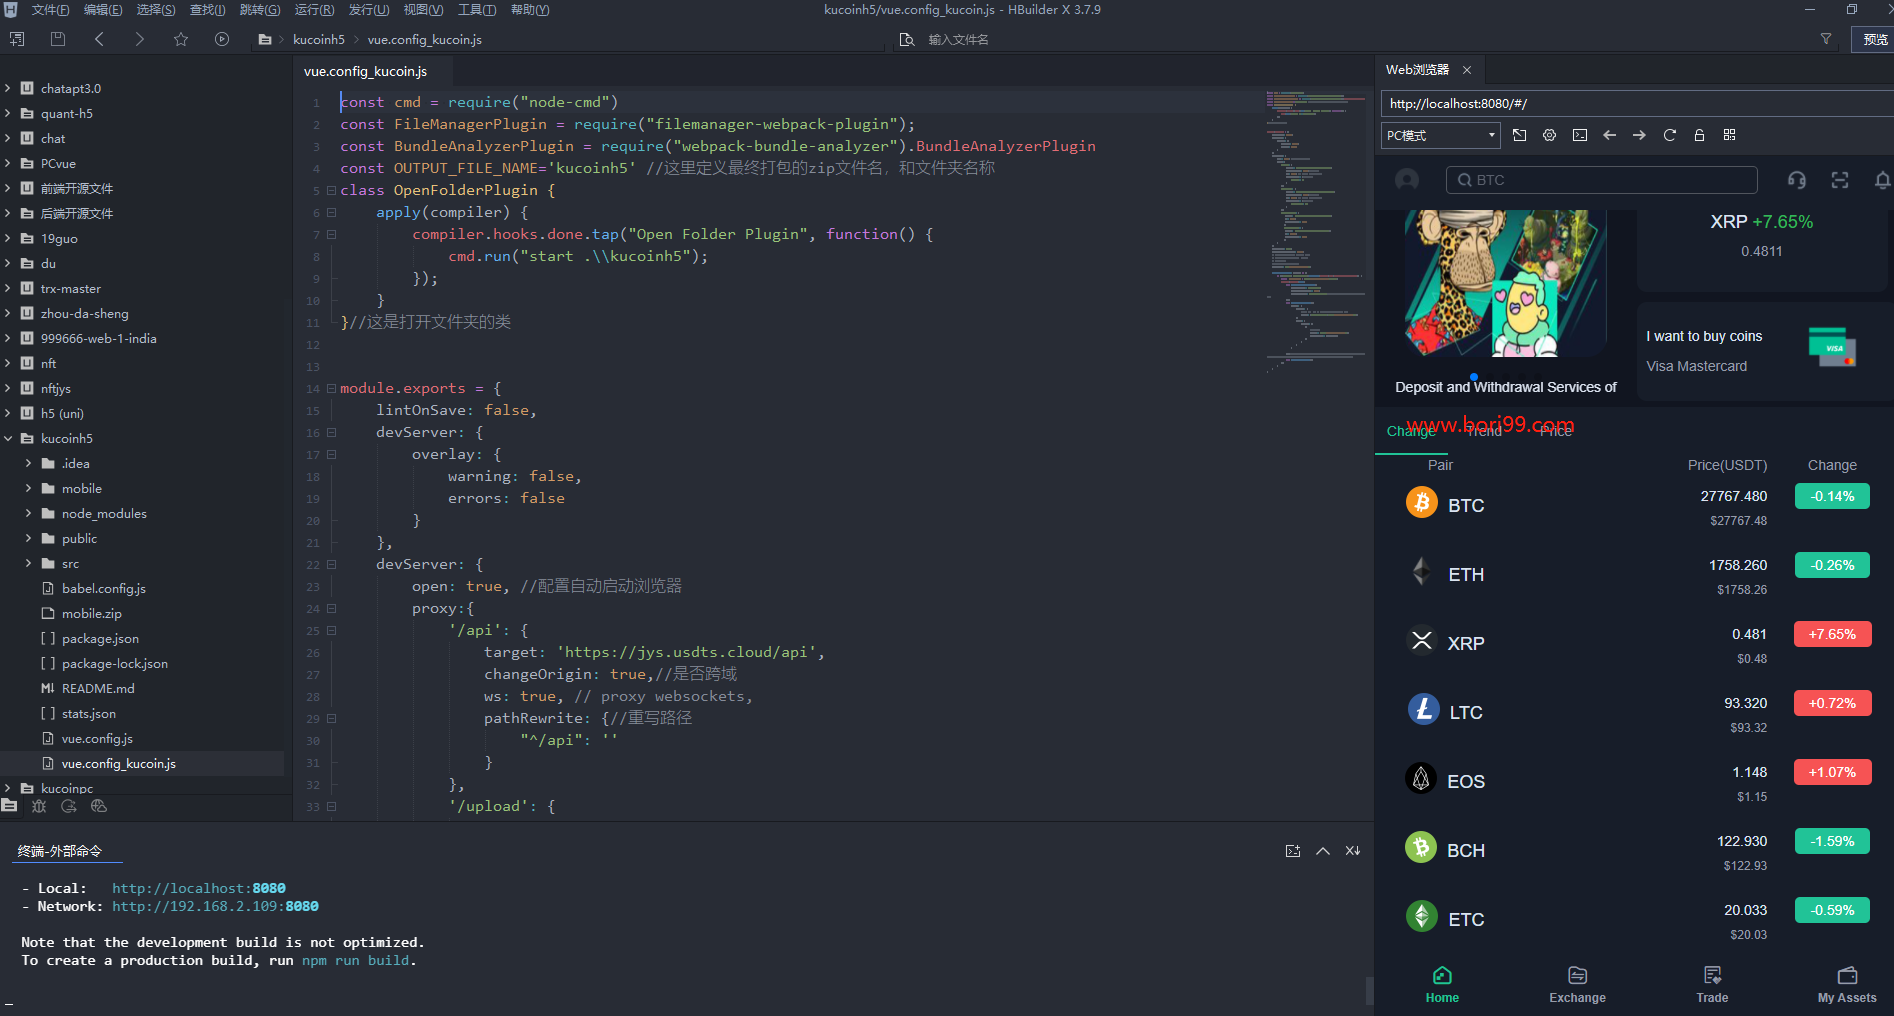Expand the src folder
Viewport: 1894px width, 1016px height.
[28, 563]
